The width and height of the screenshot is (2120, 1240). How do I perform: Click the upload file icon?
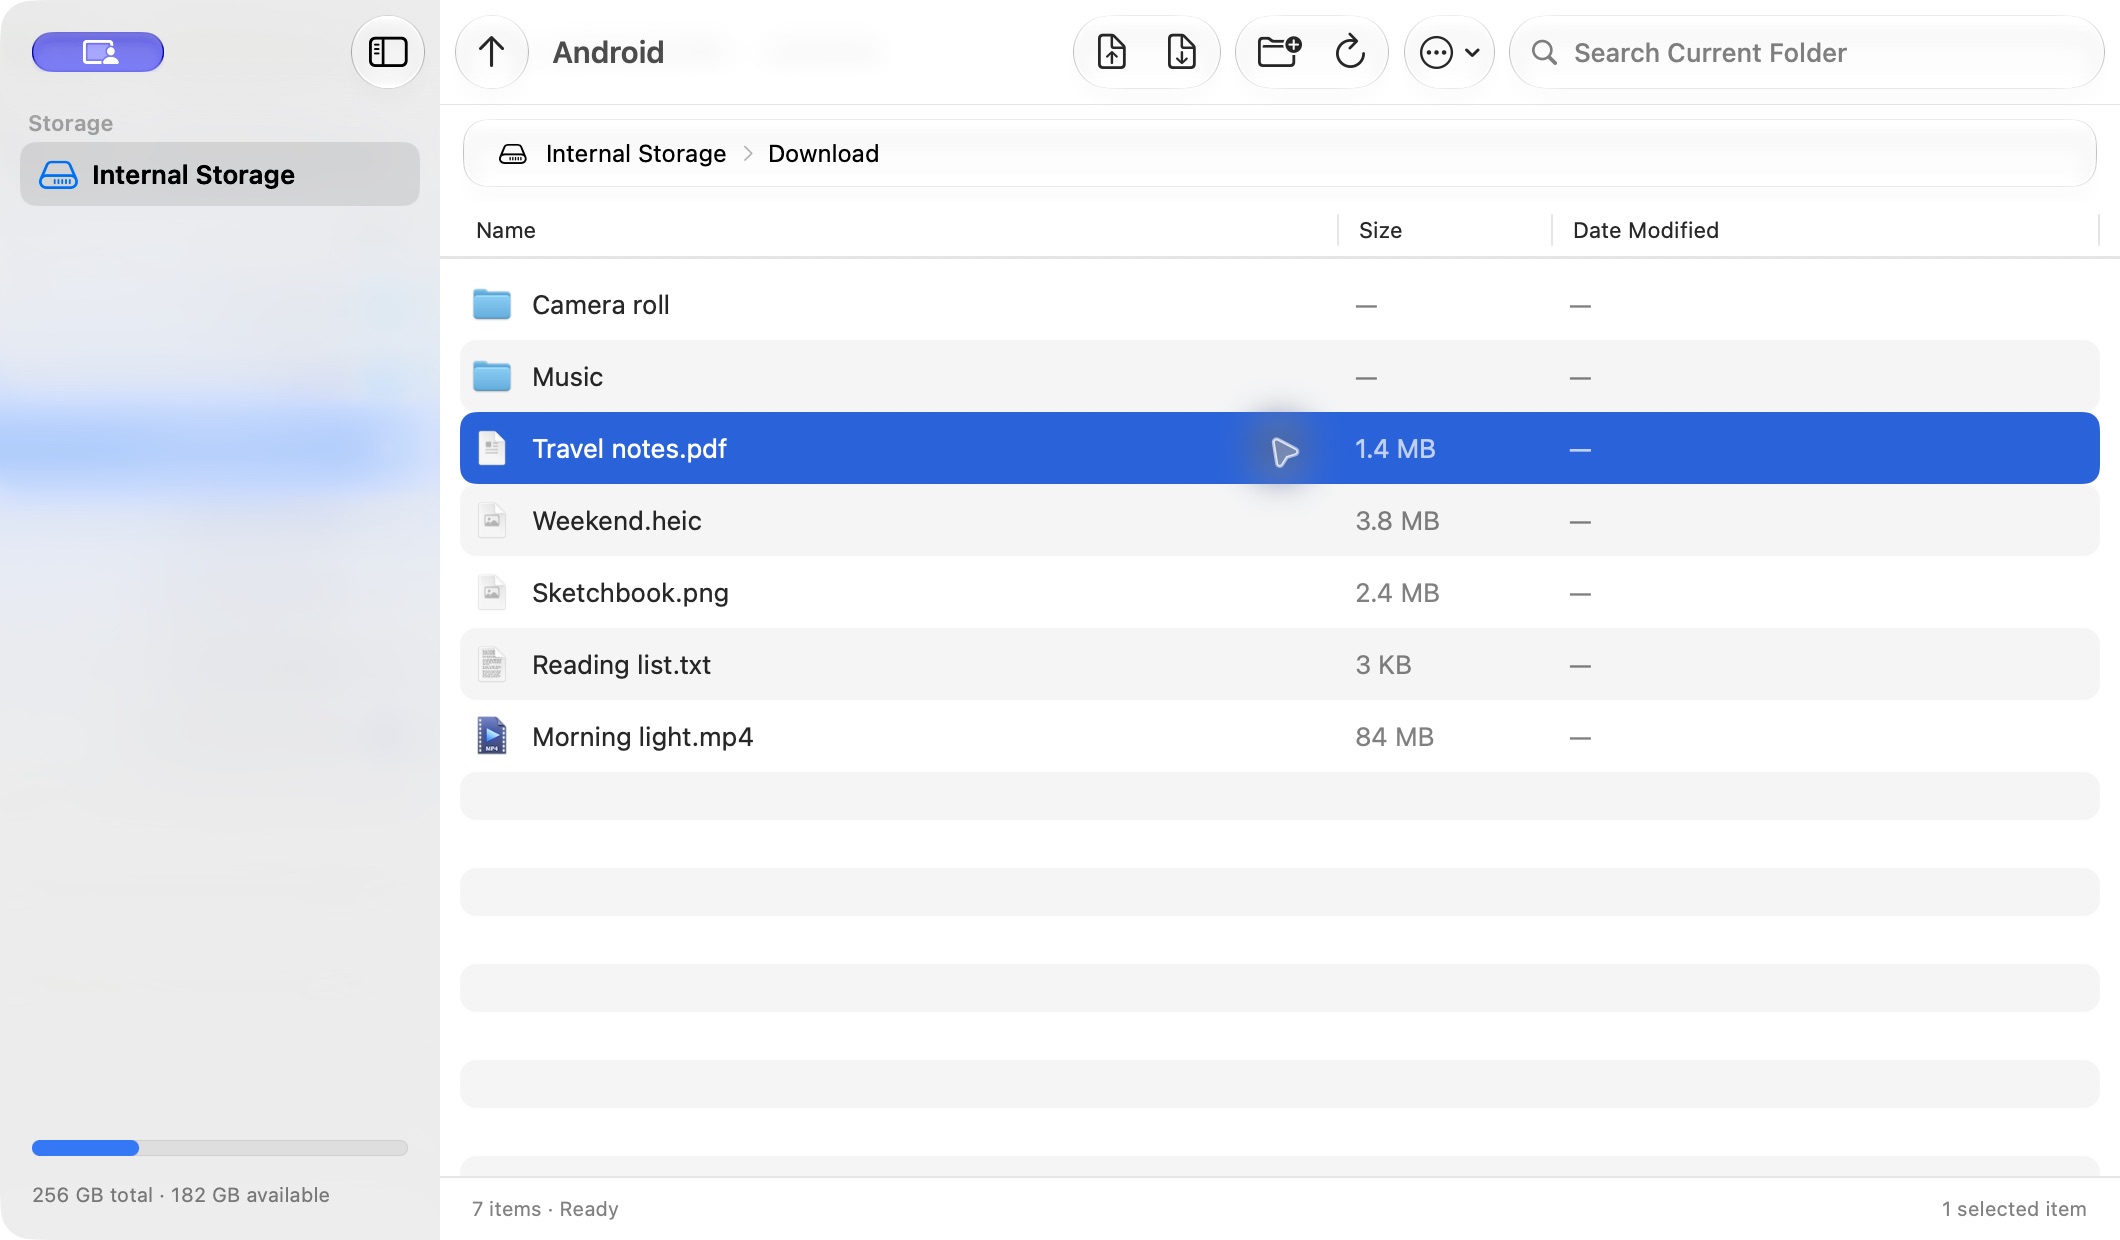point(1111,52)
